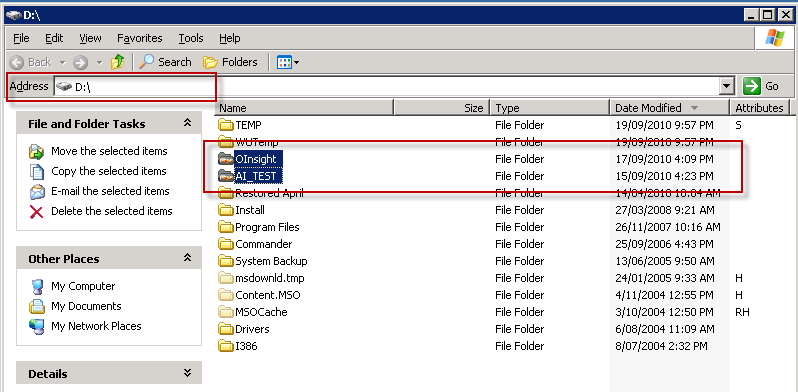Click the Forward arrow icon
Screen dimensions: 798x392
click(x=80, y=63)
